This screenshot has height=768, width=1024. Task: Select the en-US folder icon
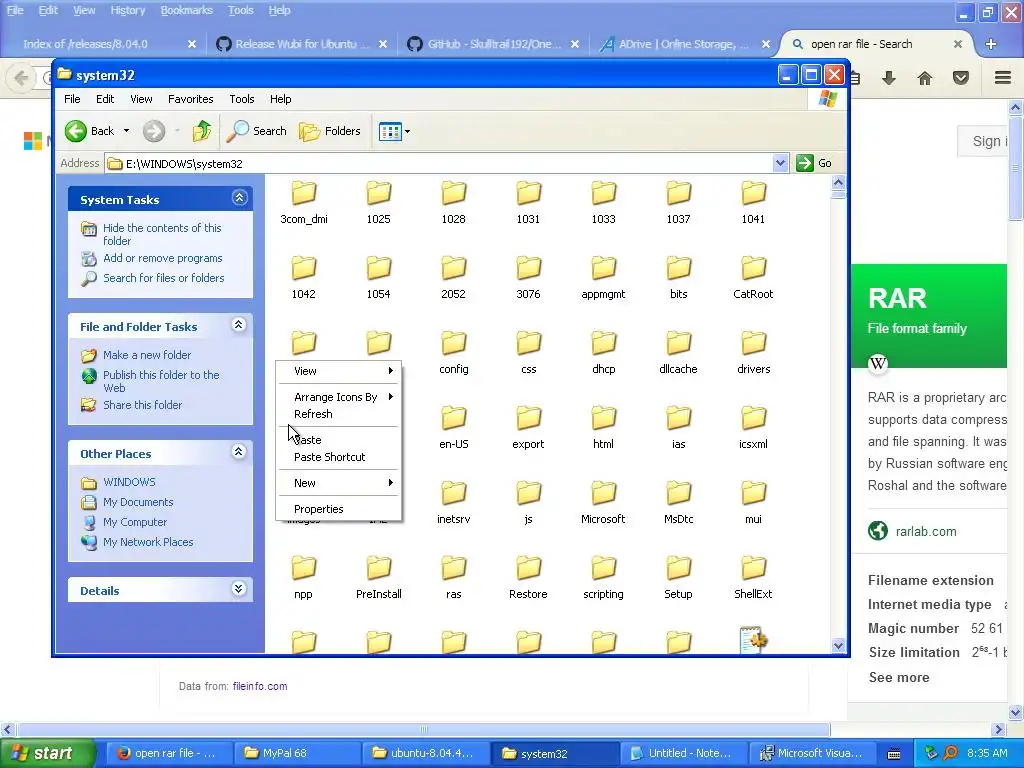pos(454,419)
